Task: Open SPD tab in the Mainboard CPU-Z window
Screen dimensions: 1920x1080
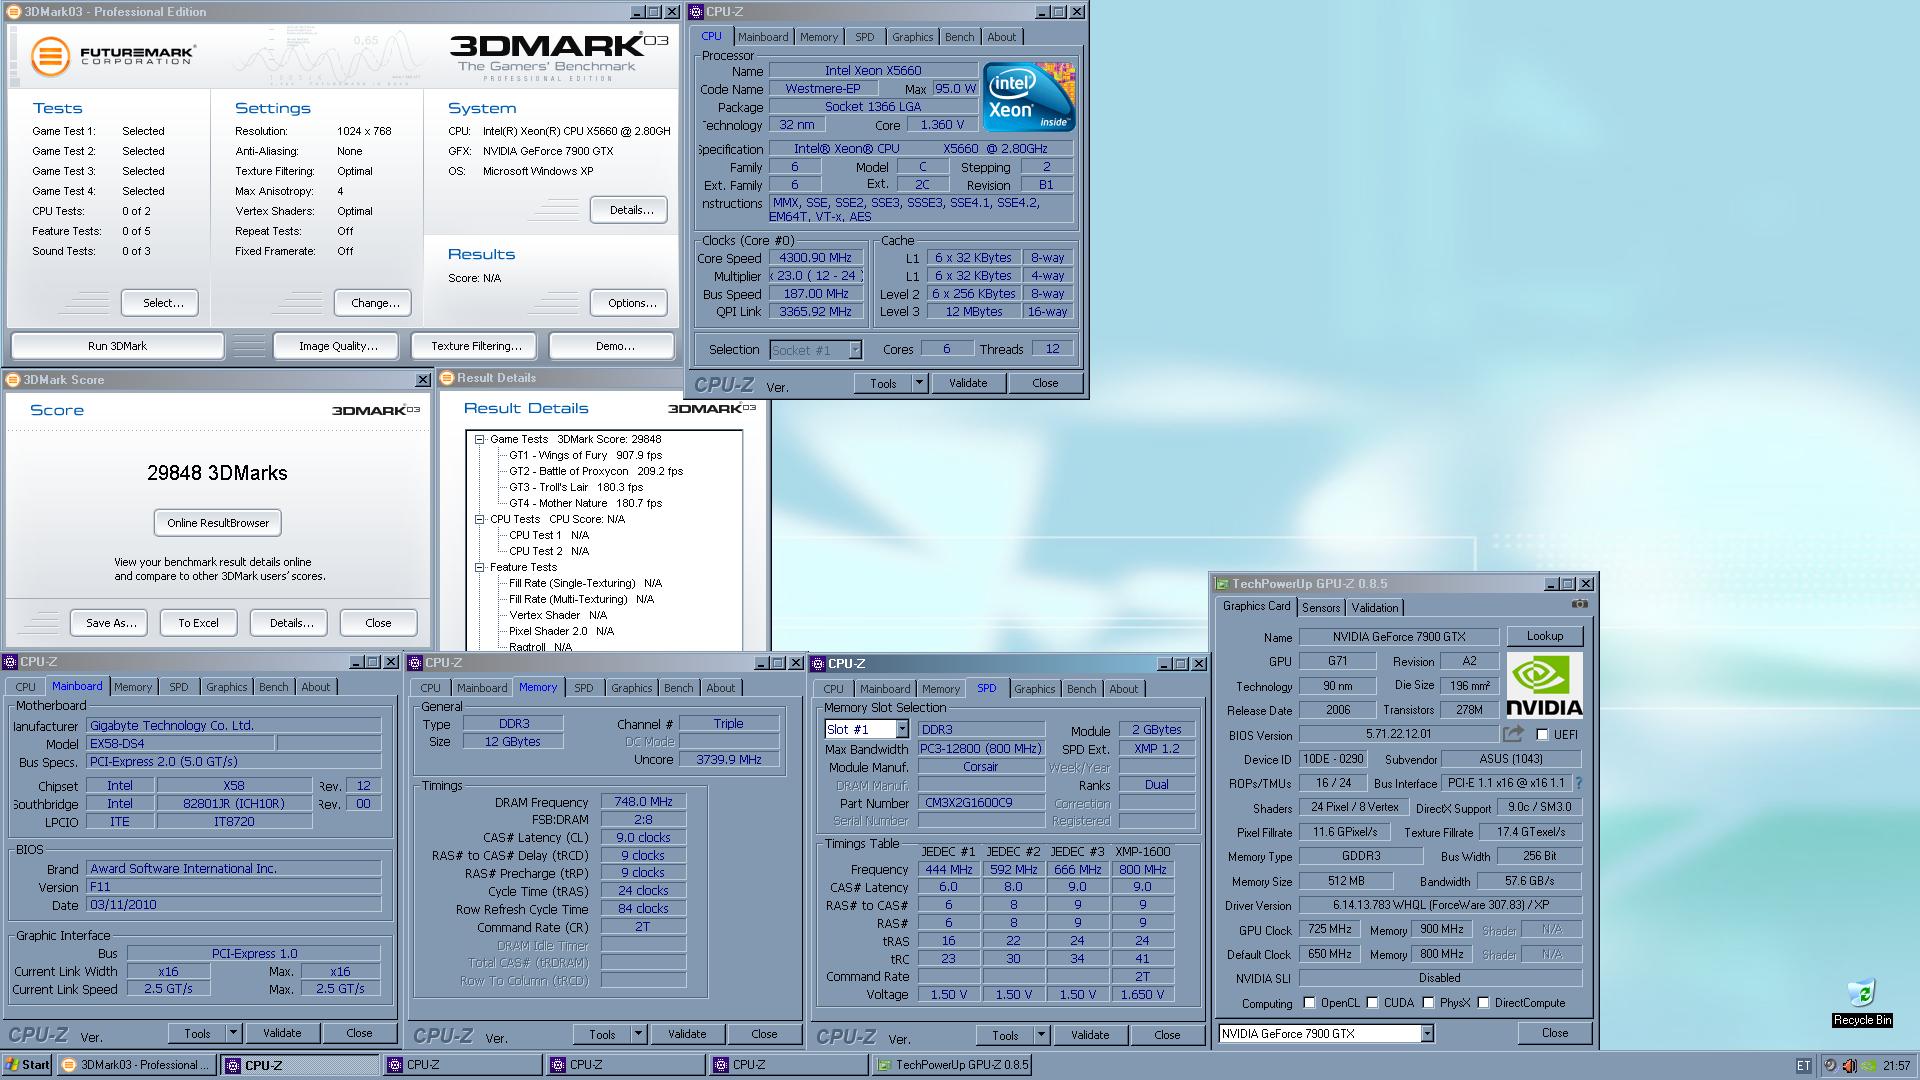Action: [178, 687]
